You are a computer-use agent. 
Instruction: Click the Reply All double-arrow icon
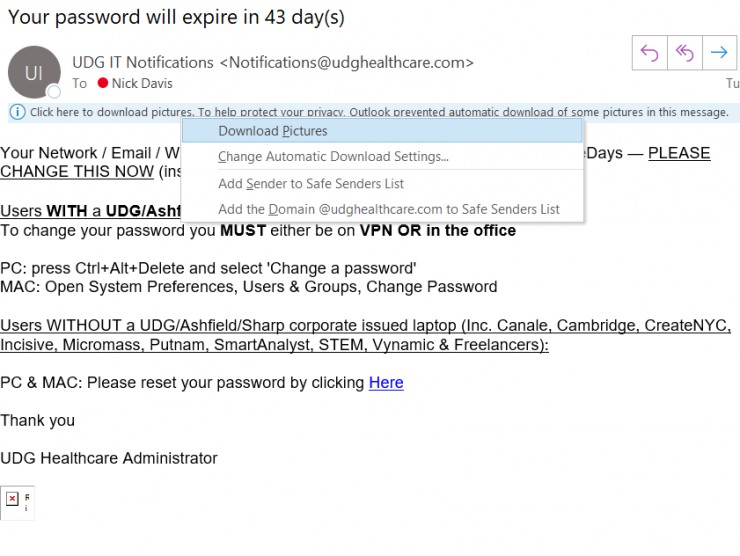click(684, 53)
